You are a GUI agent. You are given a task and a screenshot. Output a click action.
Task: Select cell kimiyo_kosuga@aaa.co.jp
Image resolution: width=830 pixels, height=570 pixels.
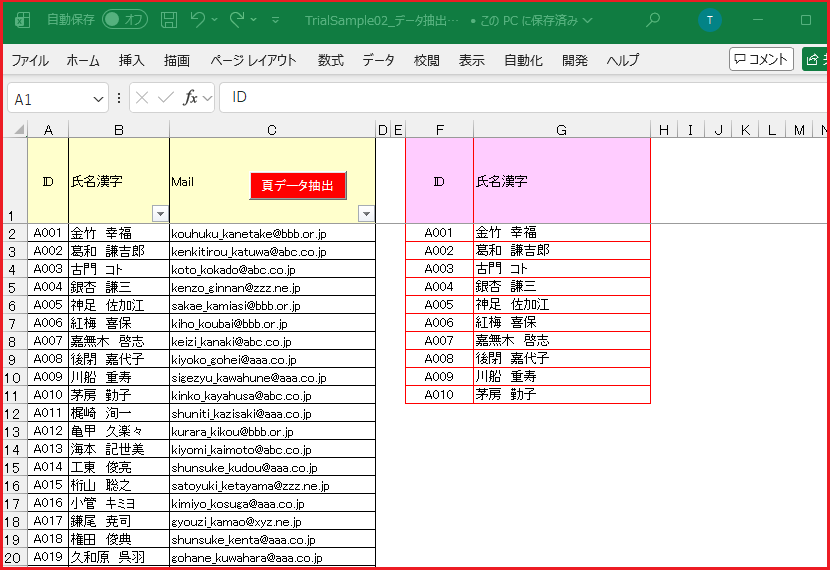273,503
